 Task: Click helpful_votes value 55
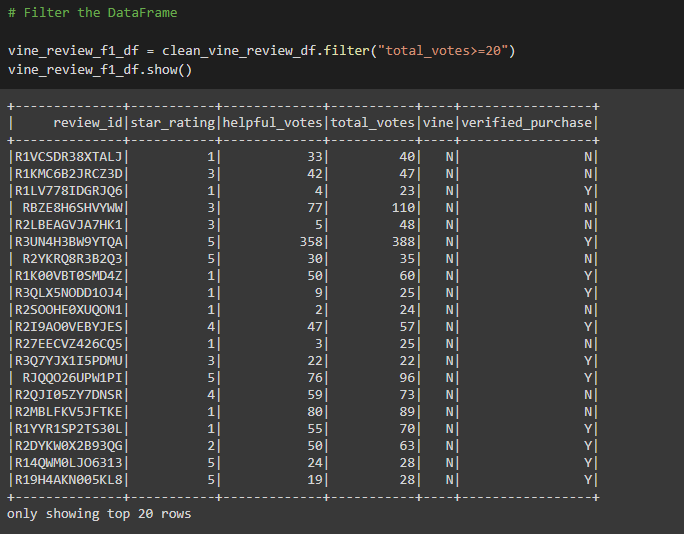coord(315,429)
